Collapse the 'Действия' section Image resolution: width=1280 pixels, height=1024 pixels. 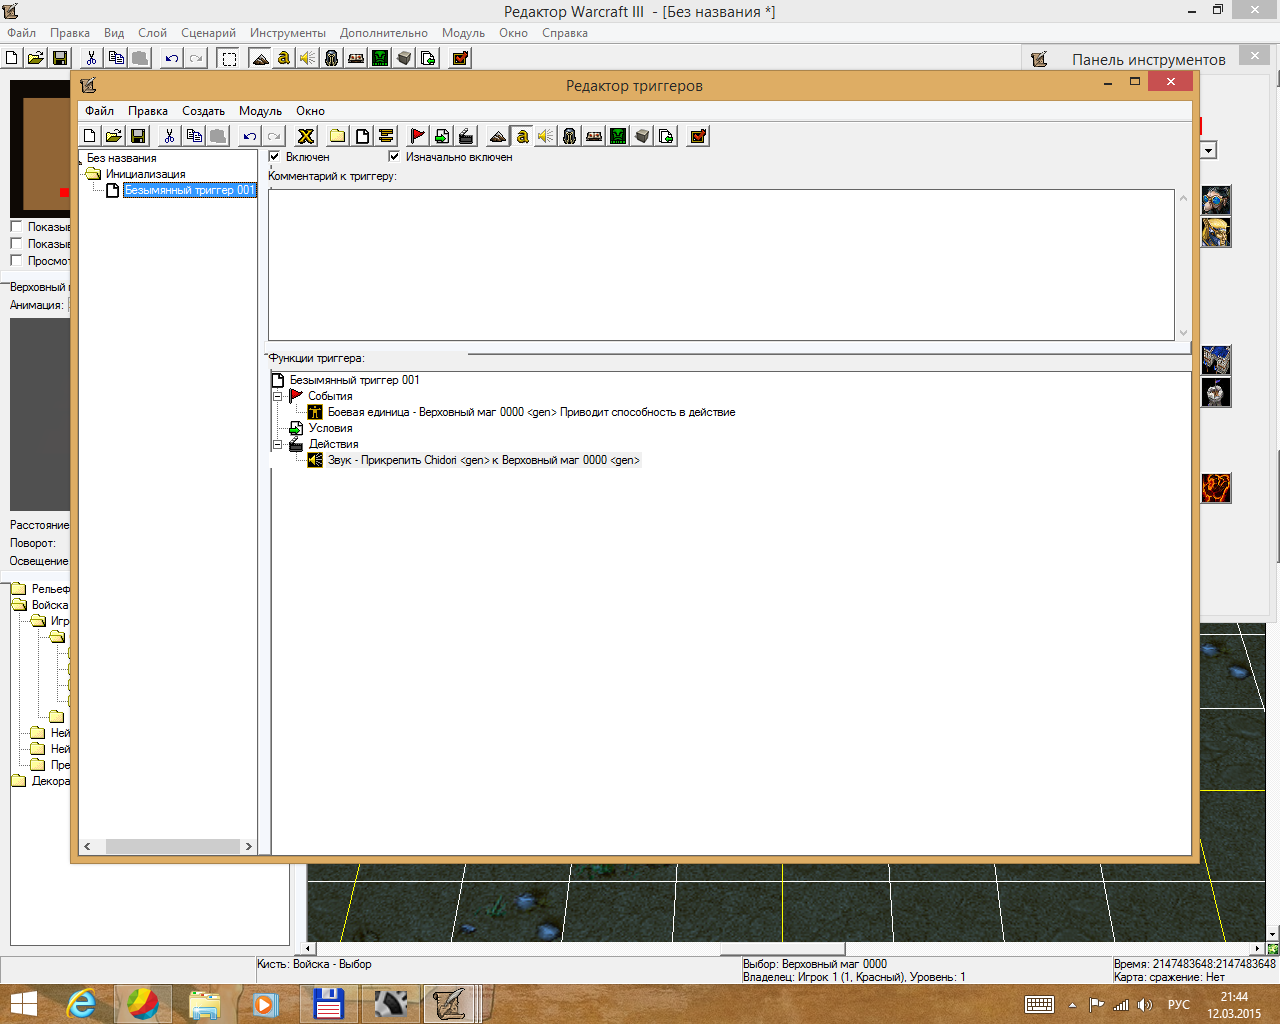[278, 444]
